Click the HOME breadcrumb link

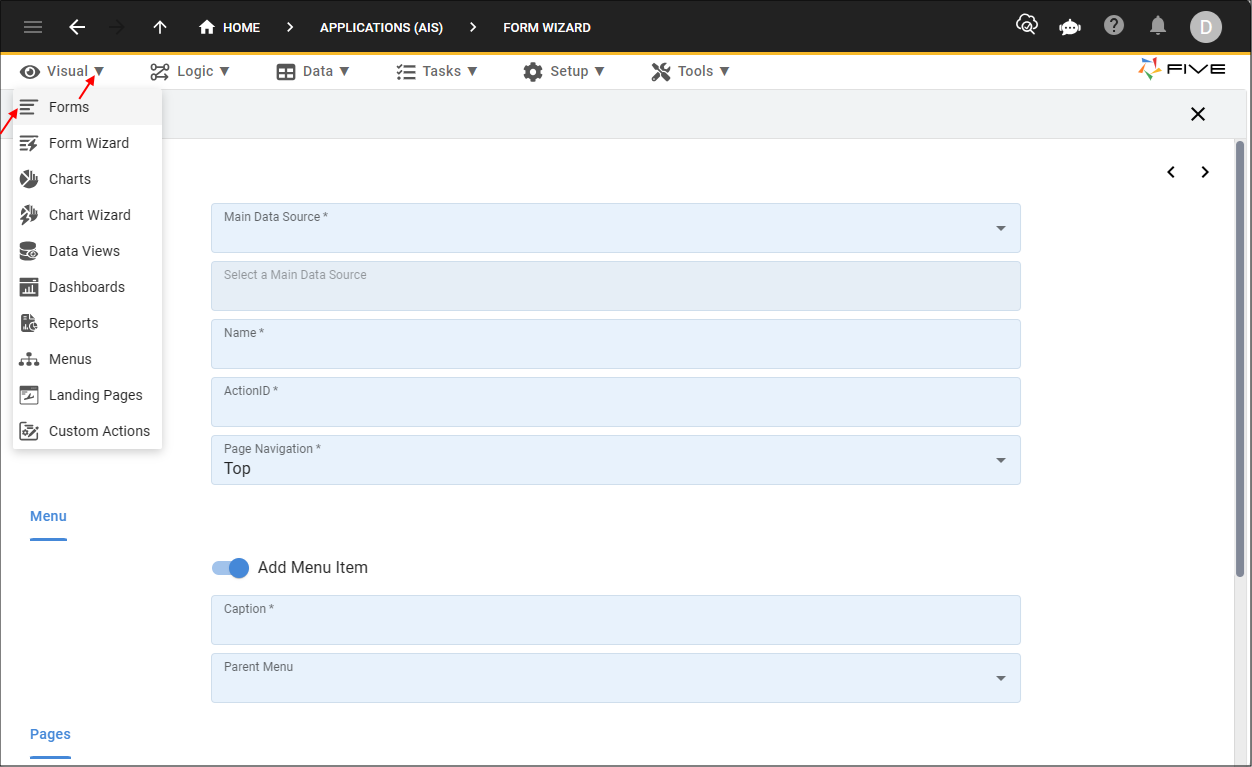pos(230,27)
